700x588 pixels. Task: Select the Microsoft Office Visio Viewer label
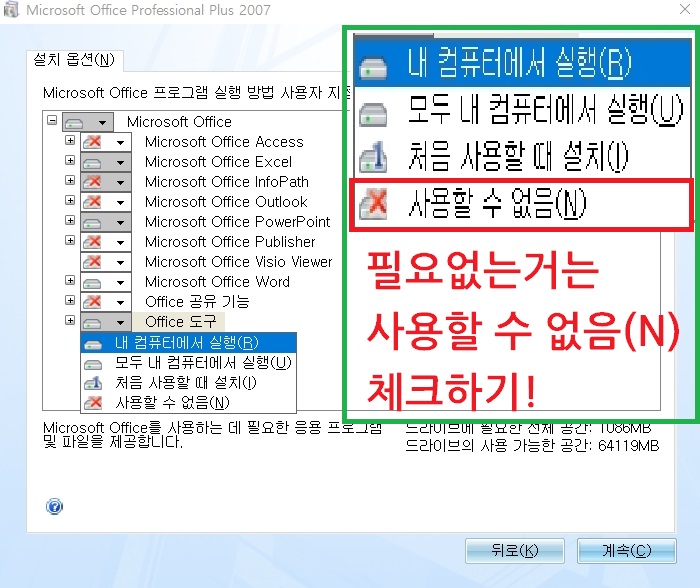(x=238, y=262)
